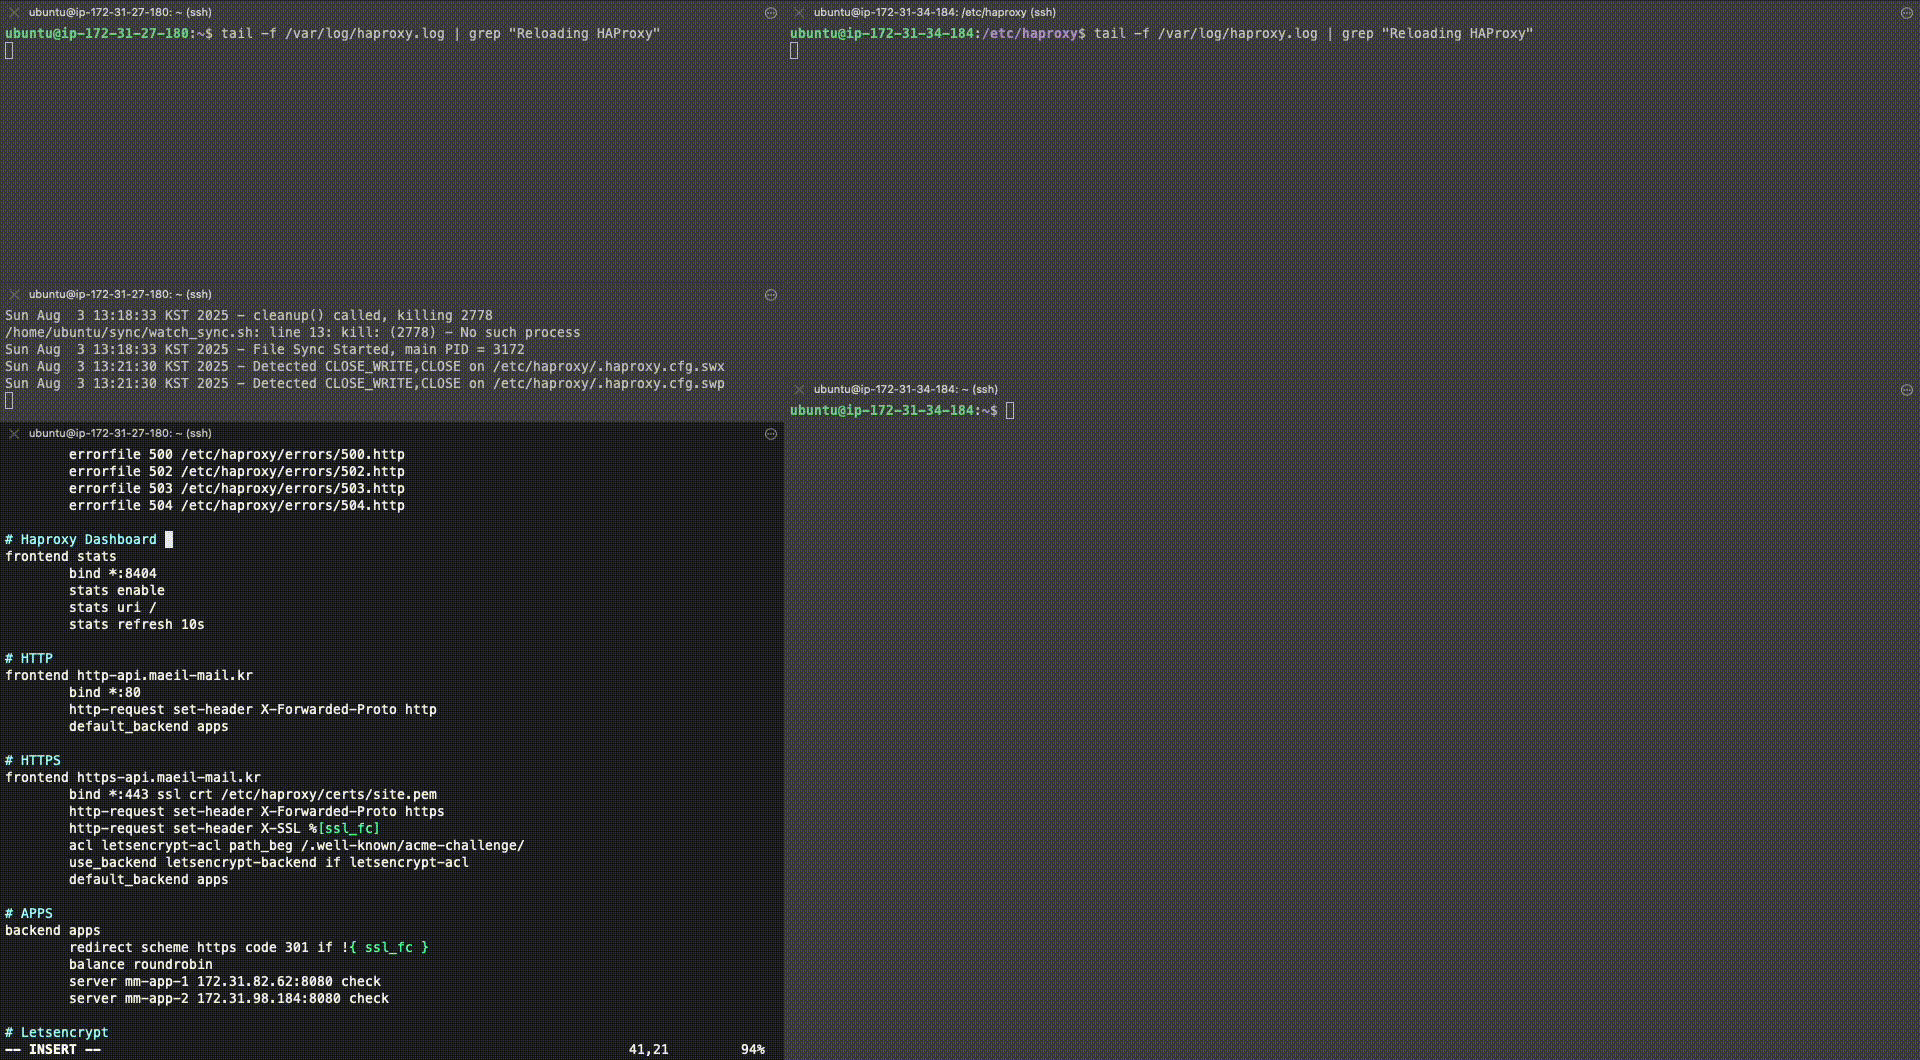Viewport: 1920px width, 1060px height.
Task: Close the vim haproxy config editor pane
Action: (14, 434)
